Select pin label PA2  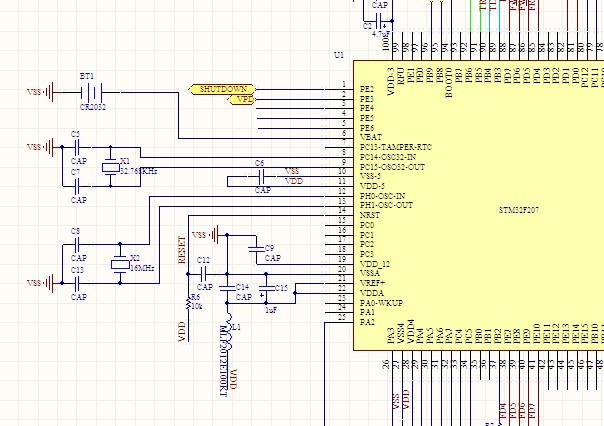367,322
